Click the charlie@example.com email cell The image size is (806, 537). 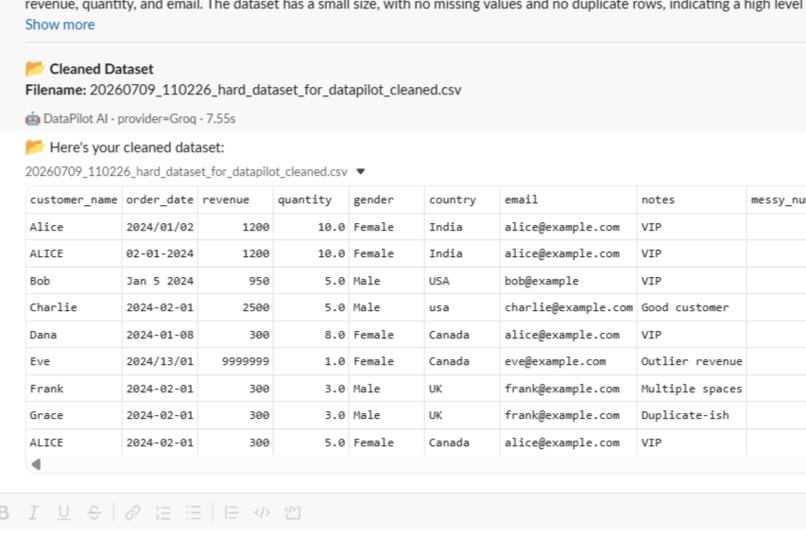click(x=569, y=307)
